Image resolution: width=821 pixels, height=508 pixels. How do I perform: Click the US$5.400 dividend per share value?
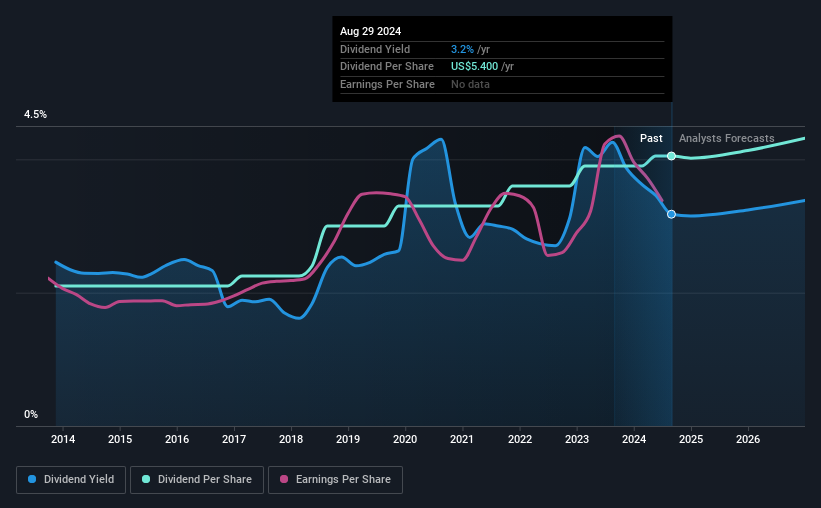474,67
